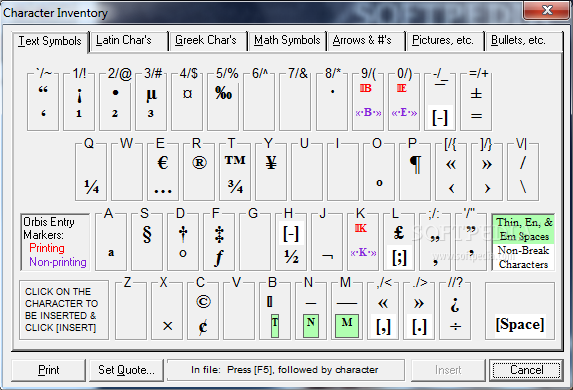
Task: Select the em dash above M
Action: (346, 303)
